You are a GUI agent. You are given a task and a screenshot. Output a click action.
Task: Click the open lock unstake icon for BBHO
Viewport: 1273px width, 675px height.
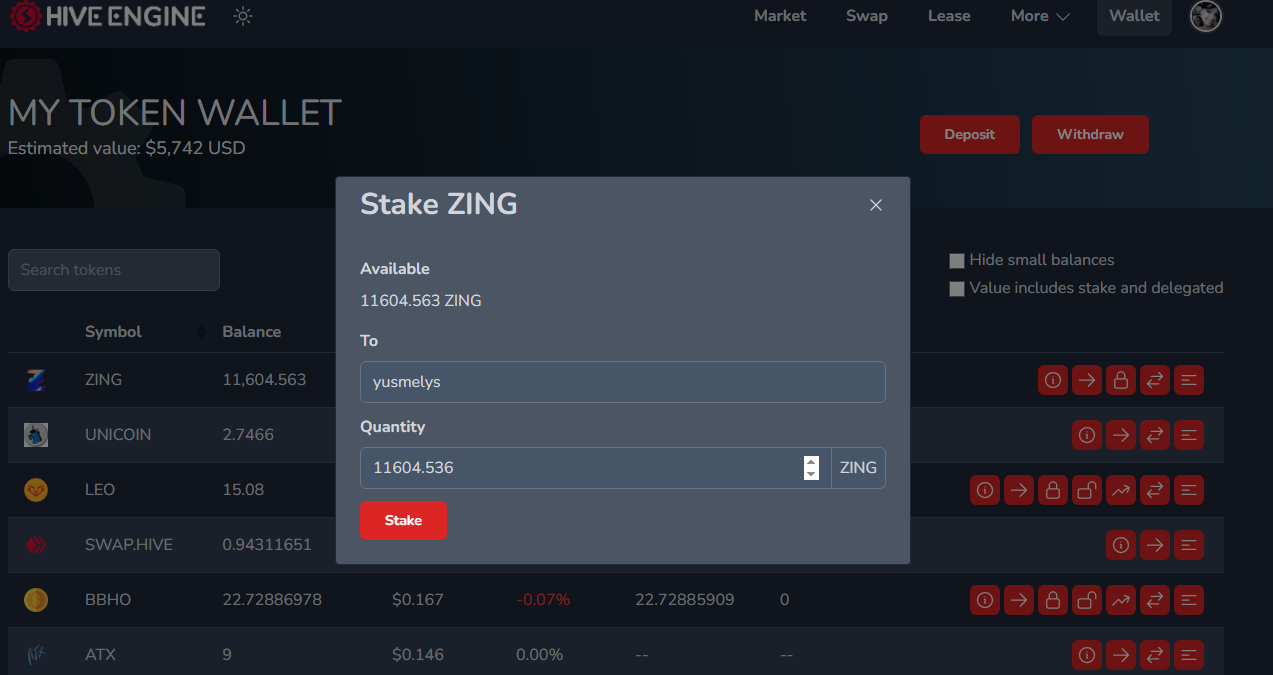click(x=1087, y=600)
